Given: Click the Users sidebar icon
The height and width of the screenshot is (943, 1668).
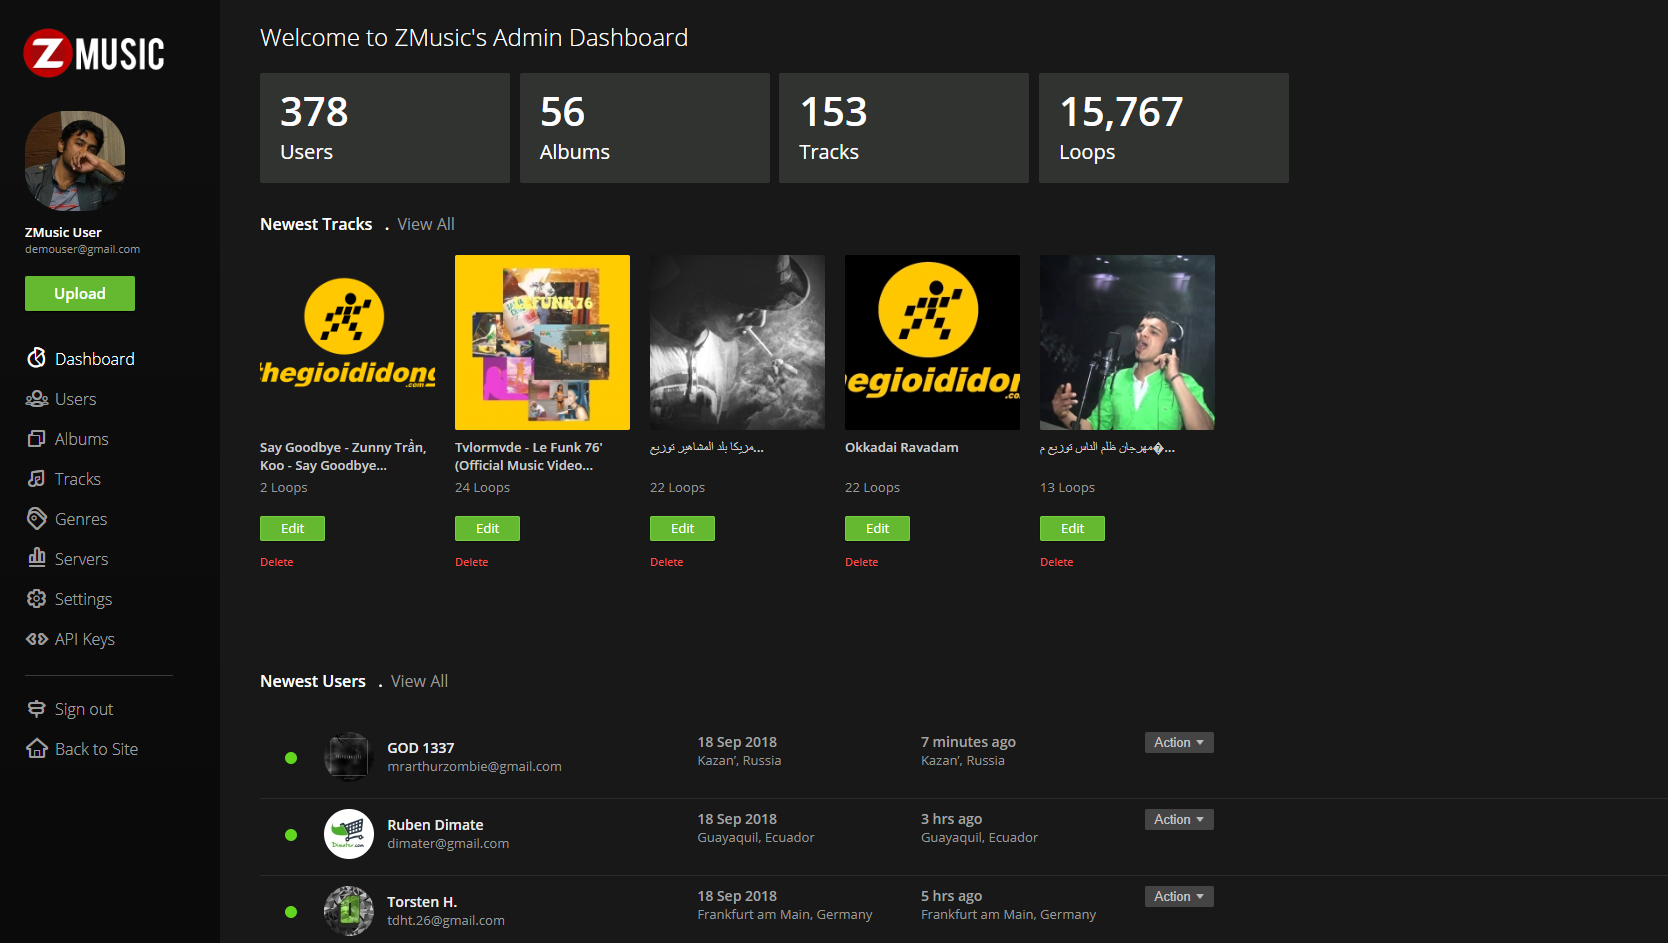Looking at the screenshot, I should click(37, 399).
